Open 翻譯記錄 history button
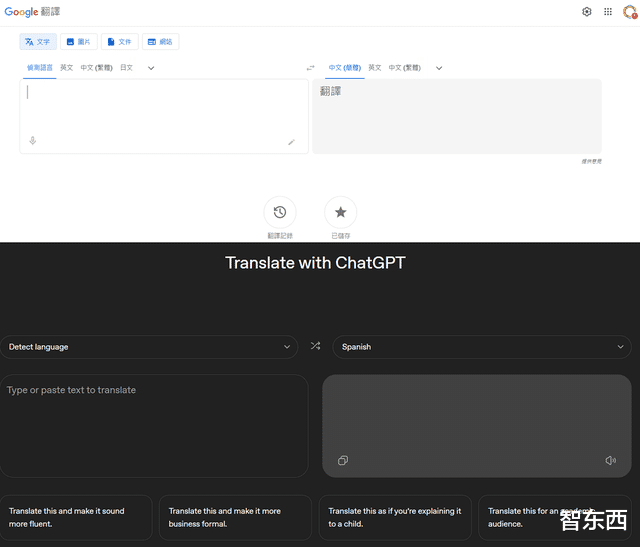Screen dimensions: 640x547 (280, 212)
